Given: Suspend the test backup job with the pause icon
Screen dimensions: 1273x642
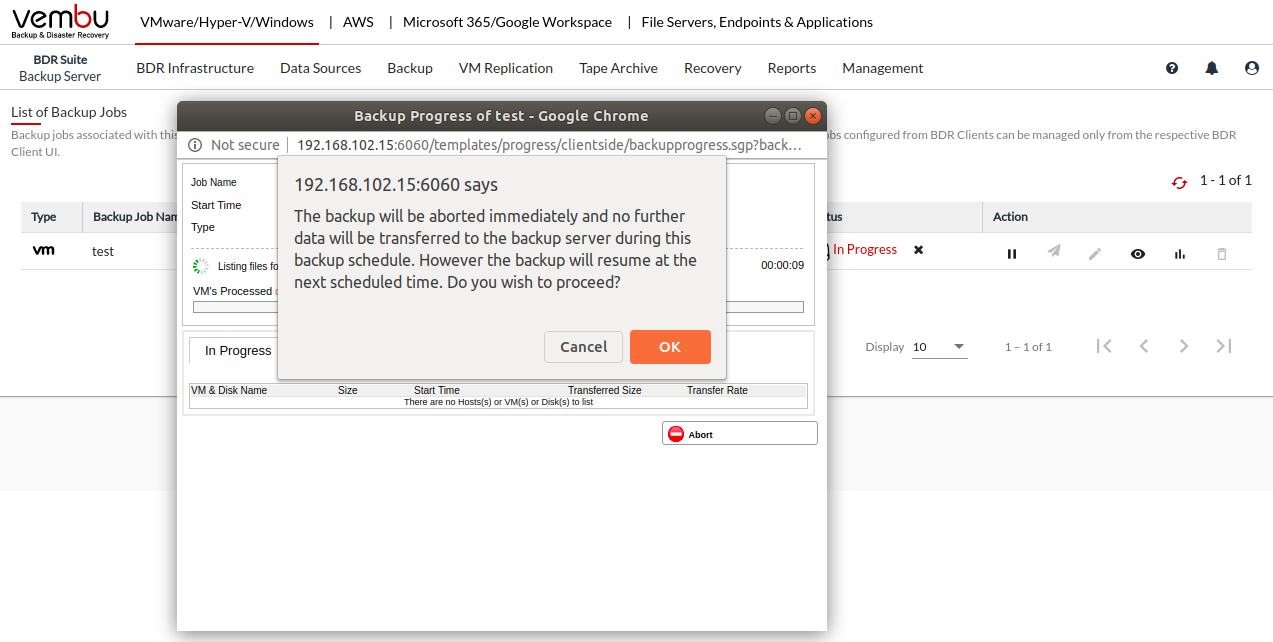Looking at the screenshot, I should pyautogui.click(x=1012, y=254).
